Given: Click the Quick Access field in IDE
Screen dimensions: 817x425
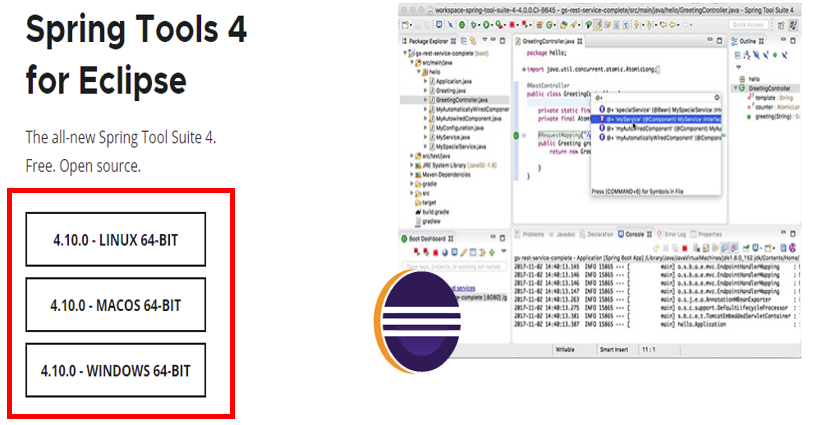Looking at the screenshot, I should click(748, 24).
